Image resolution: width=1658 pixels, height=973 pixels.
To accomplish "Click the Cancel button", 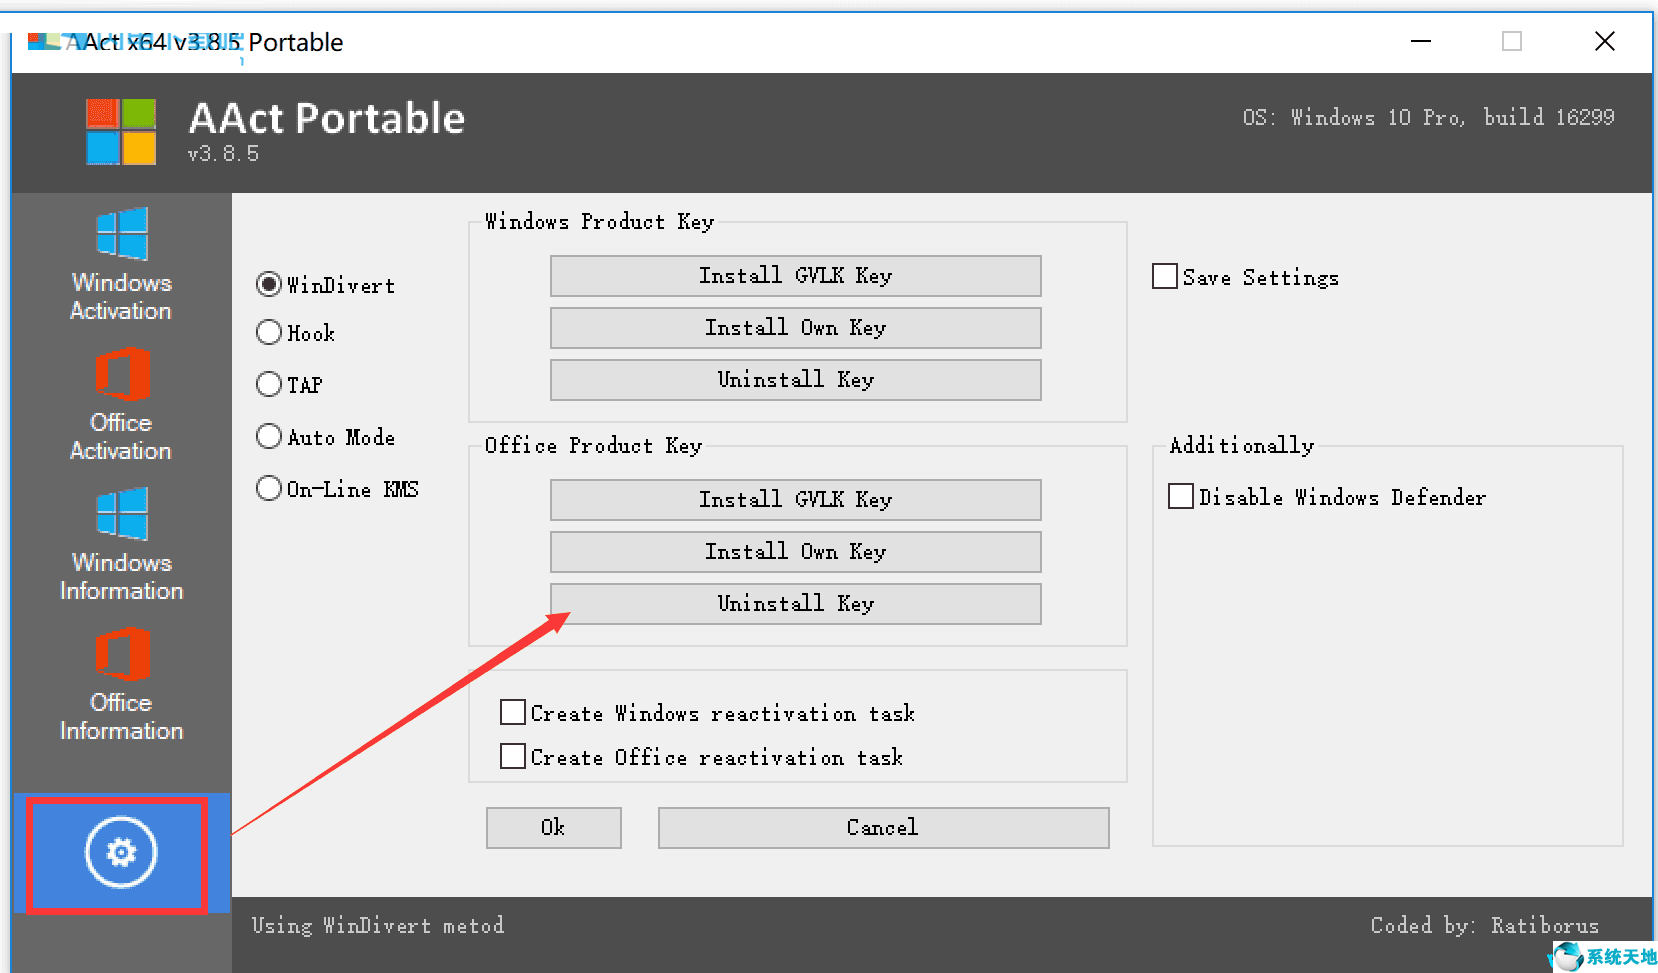I will pos(883,828).
